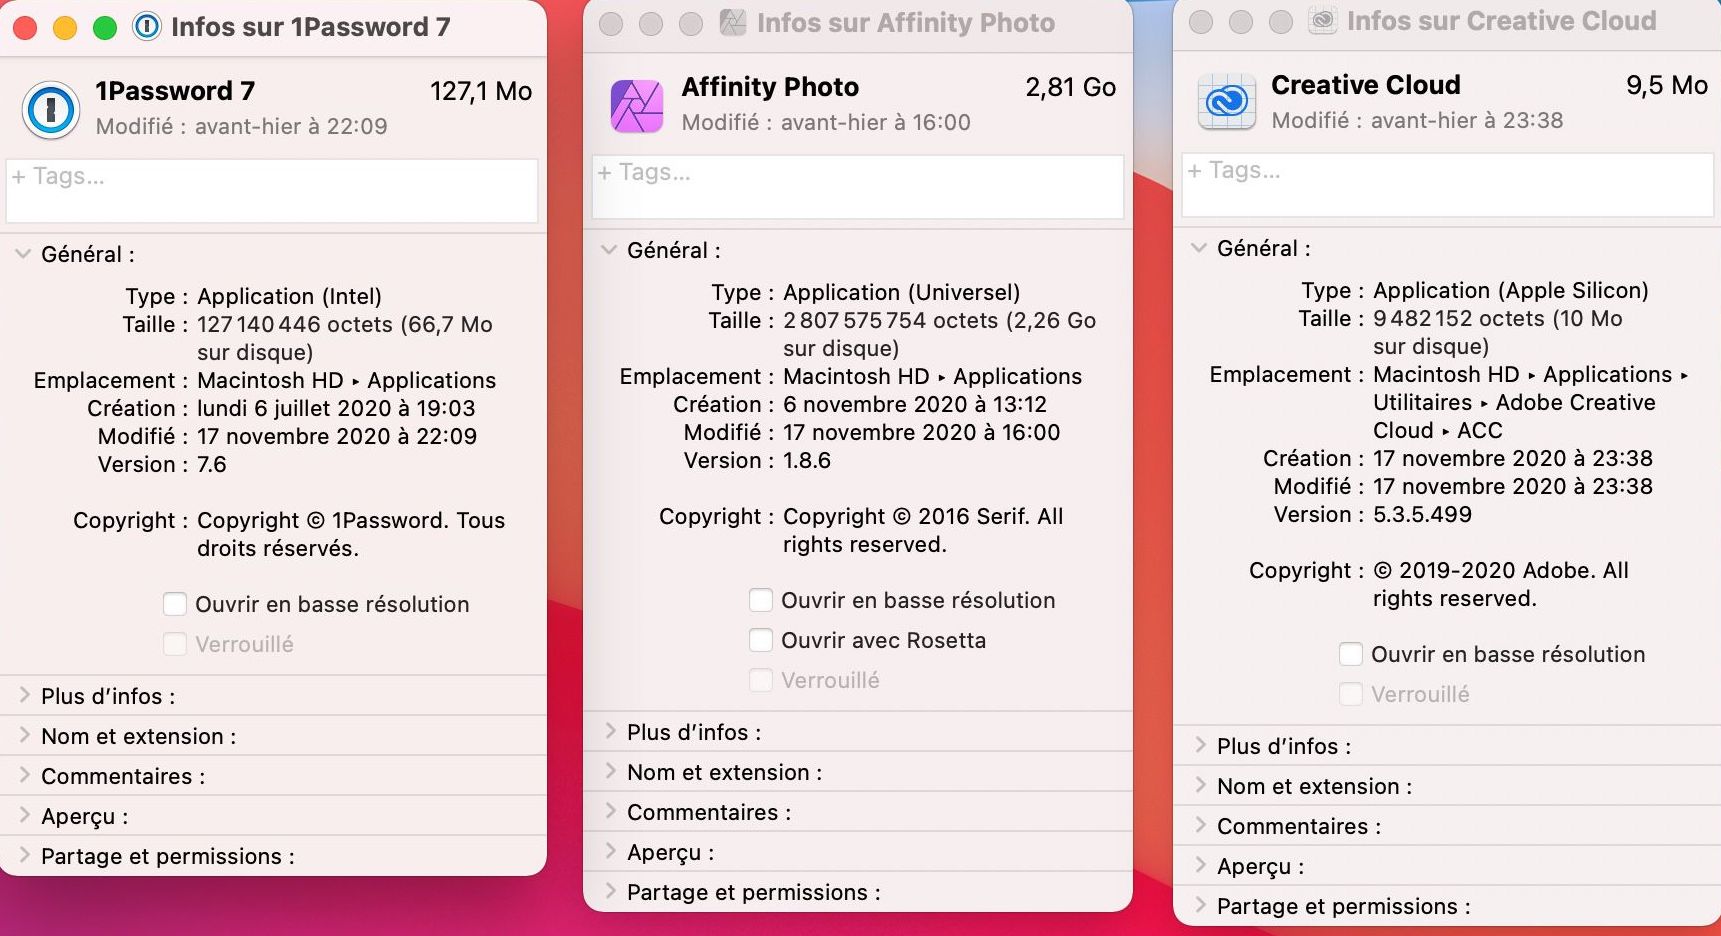Click the Creative Cloud title bar proxy icon
The width and height of the screenshot is (1721, 936).
[1323, 21]
